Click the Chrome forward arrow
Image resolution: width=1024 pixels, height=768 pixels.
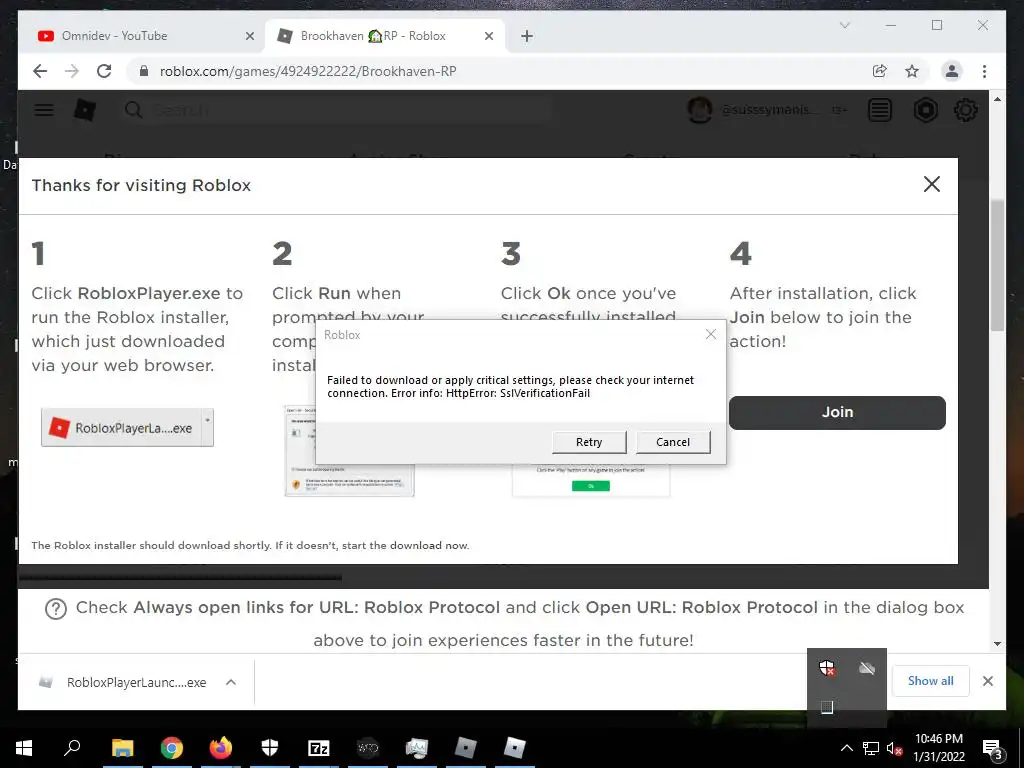point(72,71)
